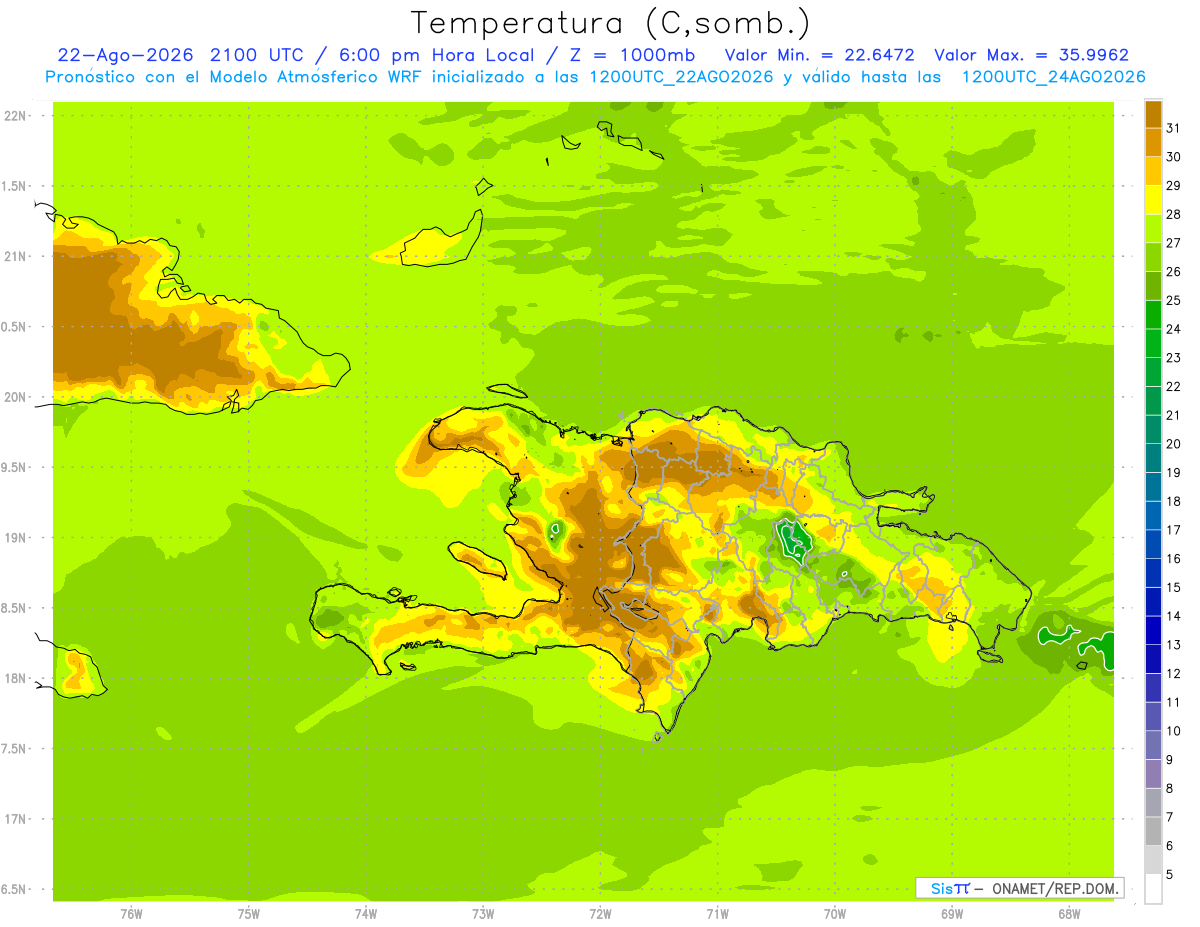The height and width of the screenshot is (927, 1200).
Task: Click the '18N' latitude label
Action: click(x=16, y=678)
